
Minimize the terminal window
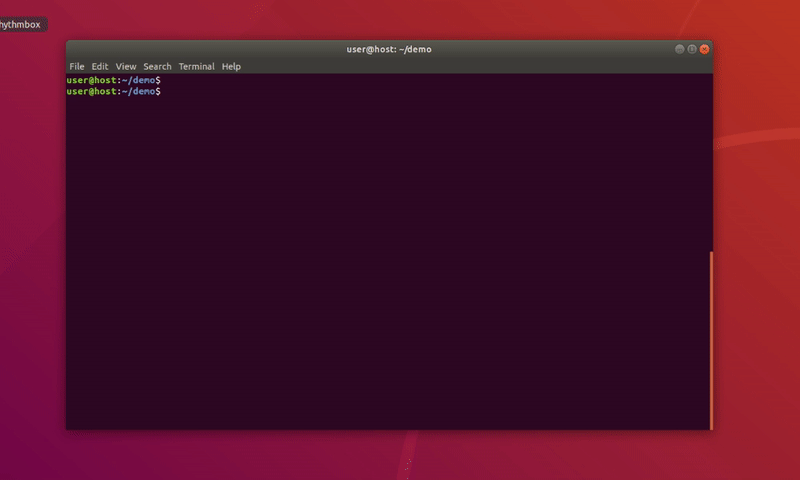pos(679,49)
